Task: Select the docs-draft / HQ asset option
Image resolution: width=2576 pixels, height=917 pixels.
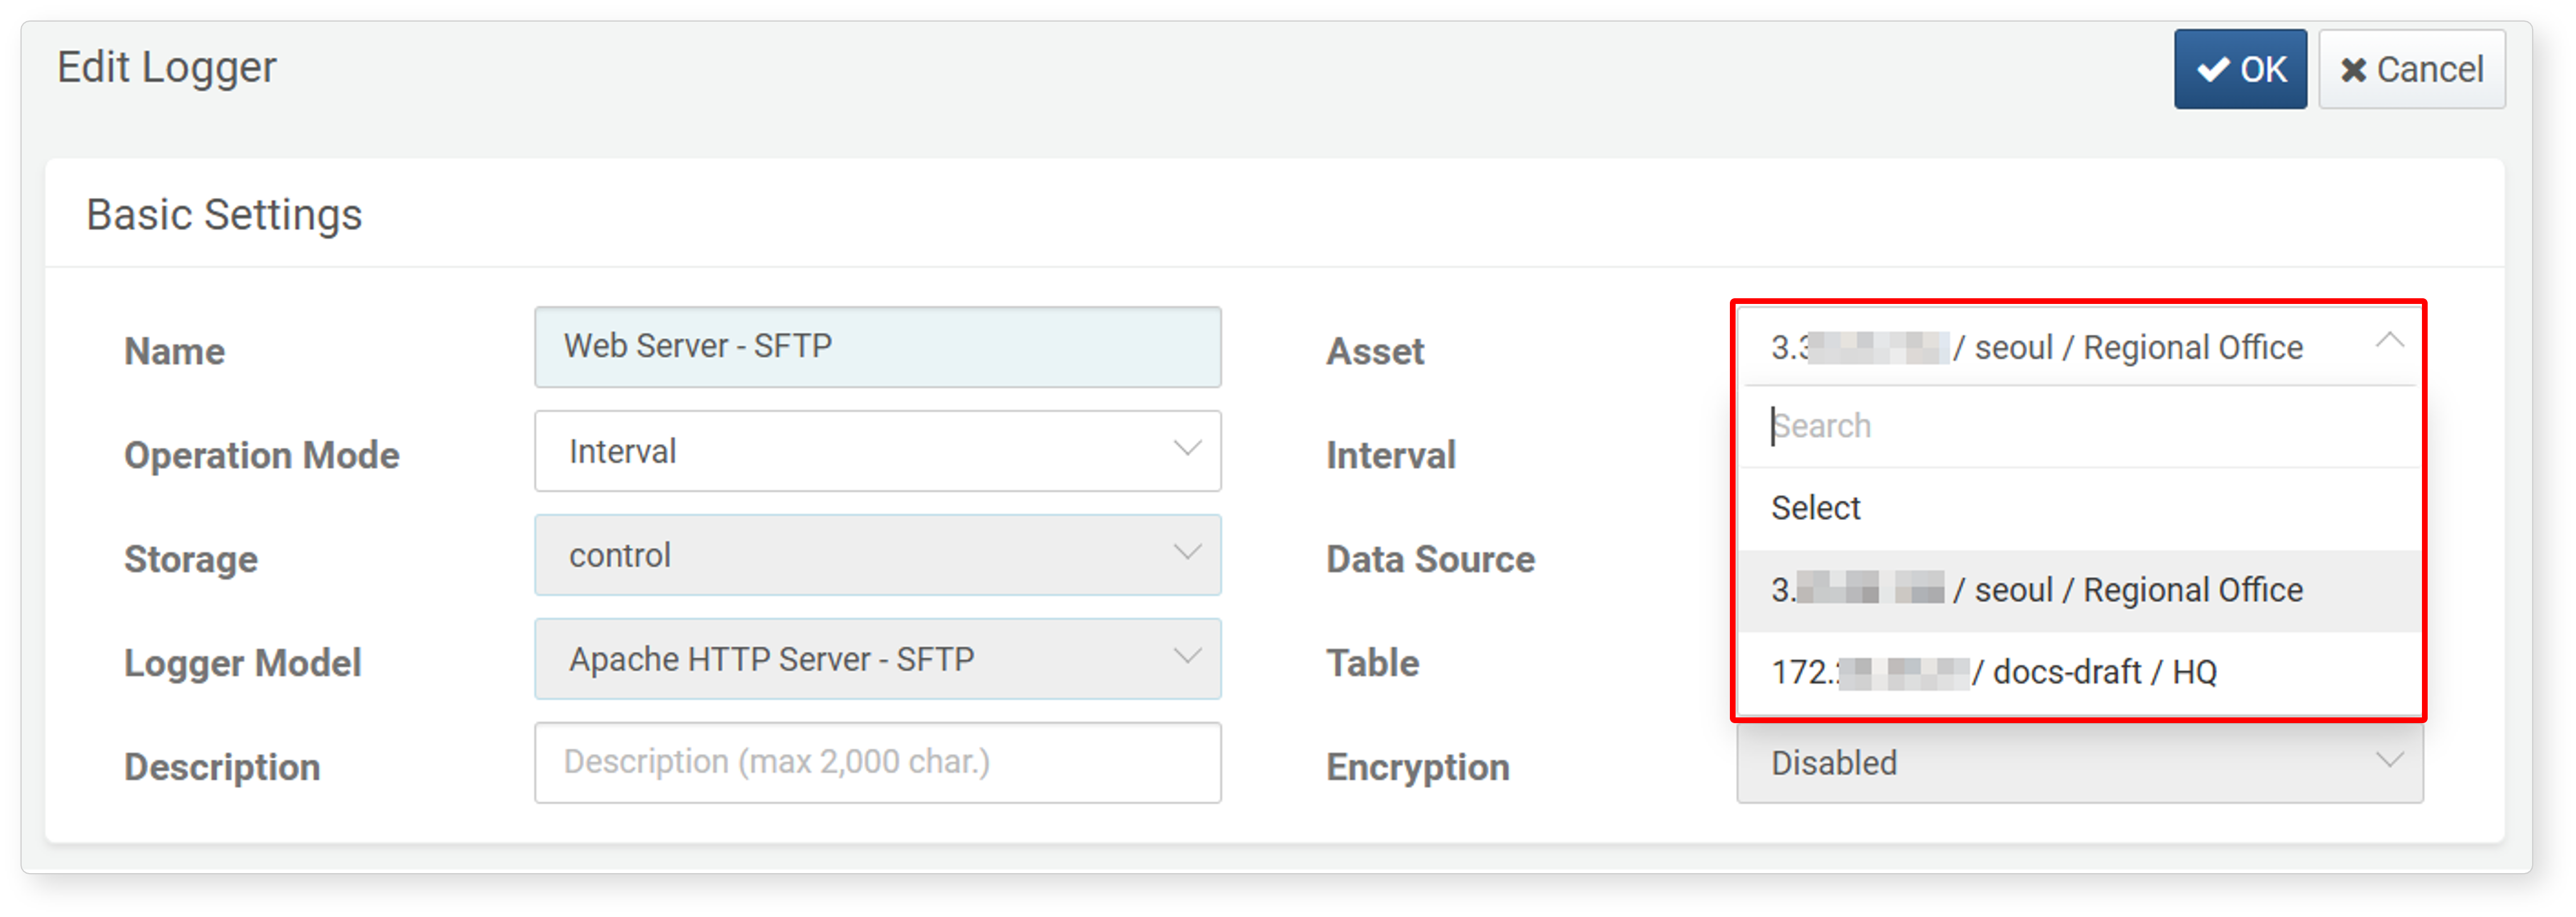Action: pos(2079,672)
